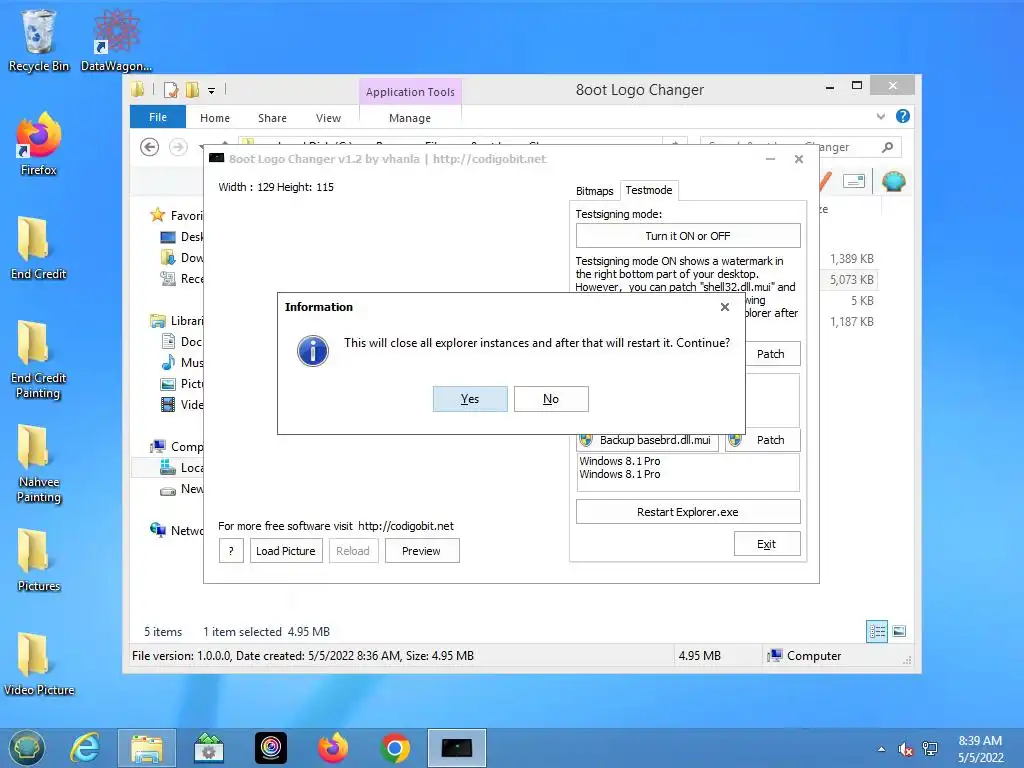The width and height of the screenshot is (1024, 768).
Task: Click the Patch button beside Backup basebrd.dll.mui
Action: click(x=763, y=440)
